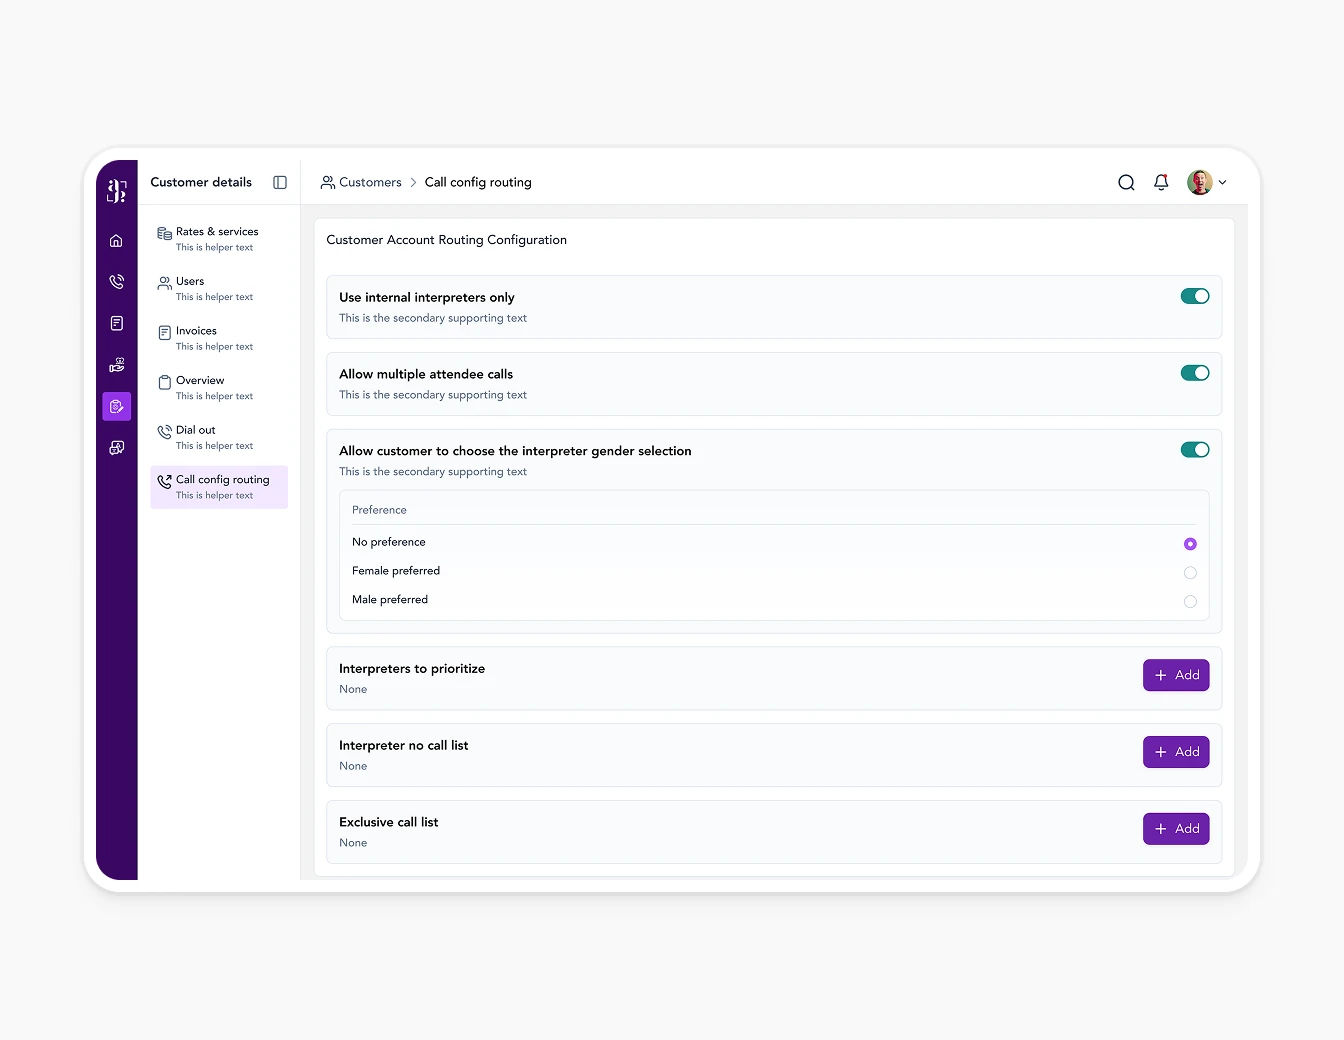Open the chat/support icon at sidebar bottom
This screenshot has height=1040, width=1344.
[116, 447]
